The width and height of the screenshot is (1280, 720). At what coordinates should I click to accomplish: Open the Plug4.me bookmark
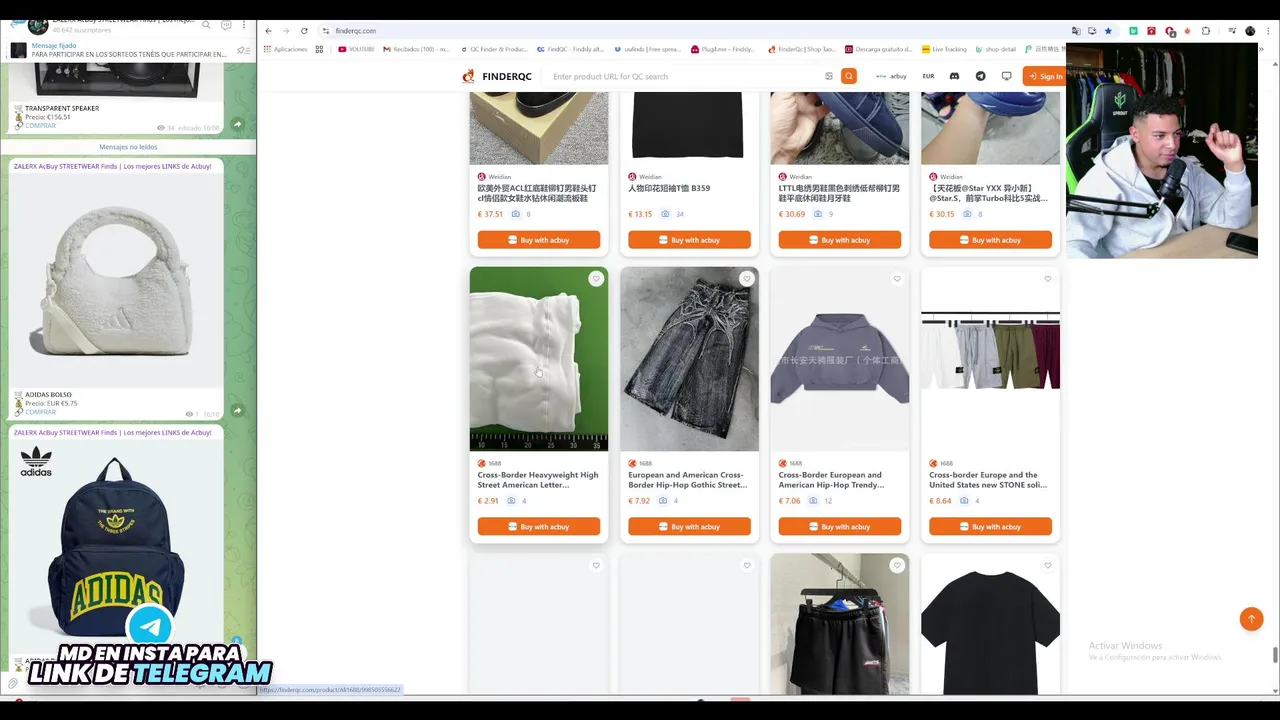(723, 49)
